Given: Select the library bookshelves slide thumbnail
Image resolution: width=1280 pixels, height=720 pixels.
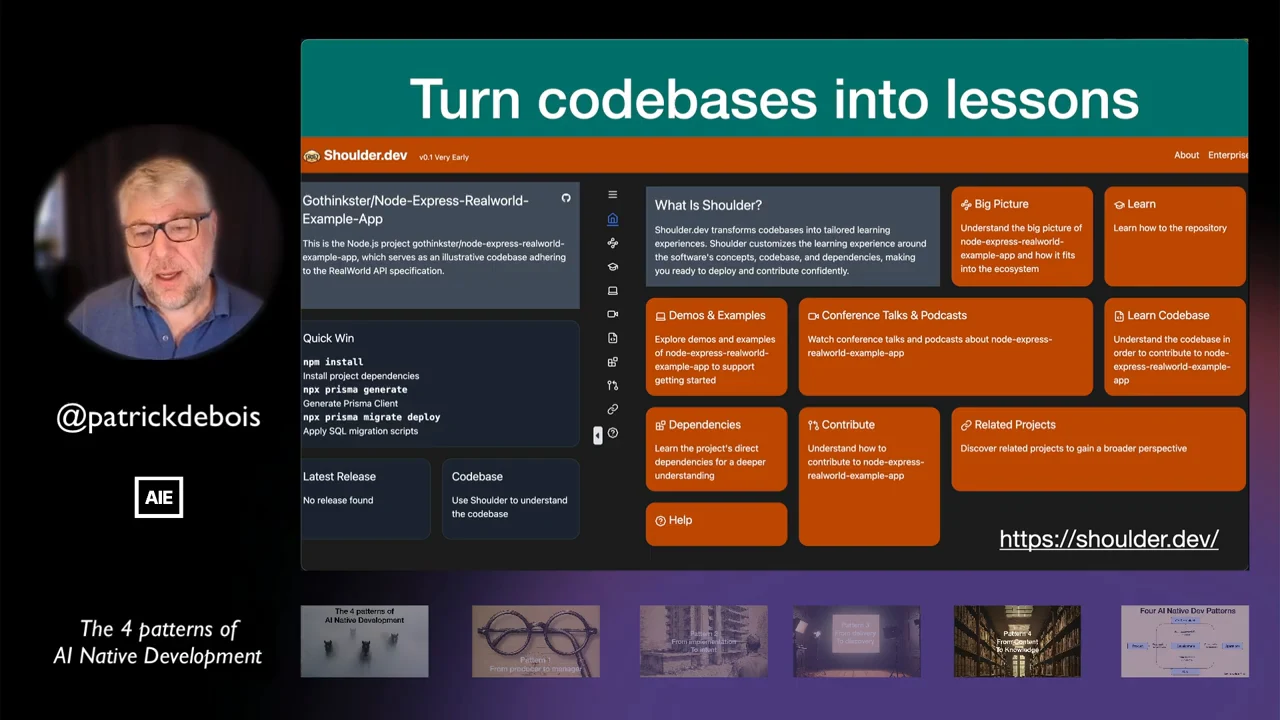Looking at the screenshot, I should (1017, 641).
